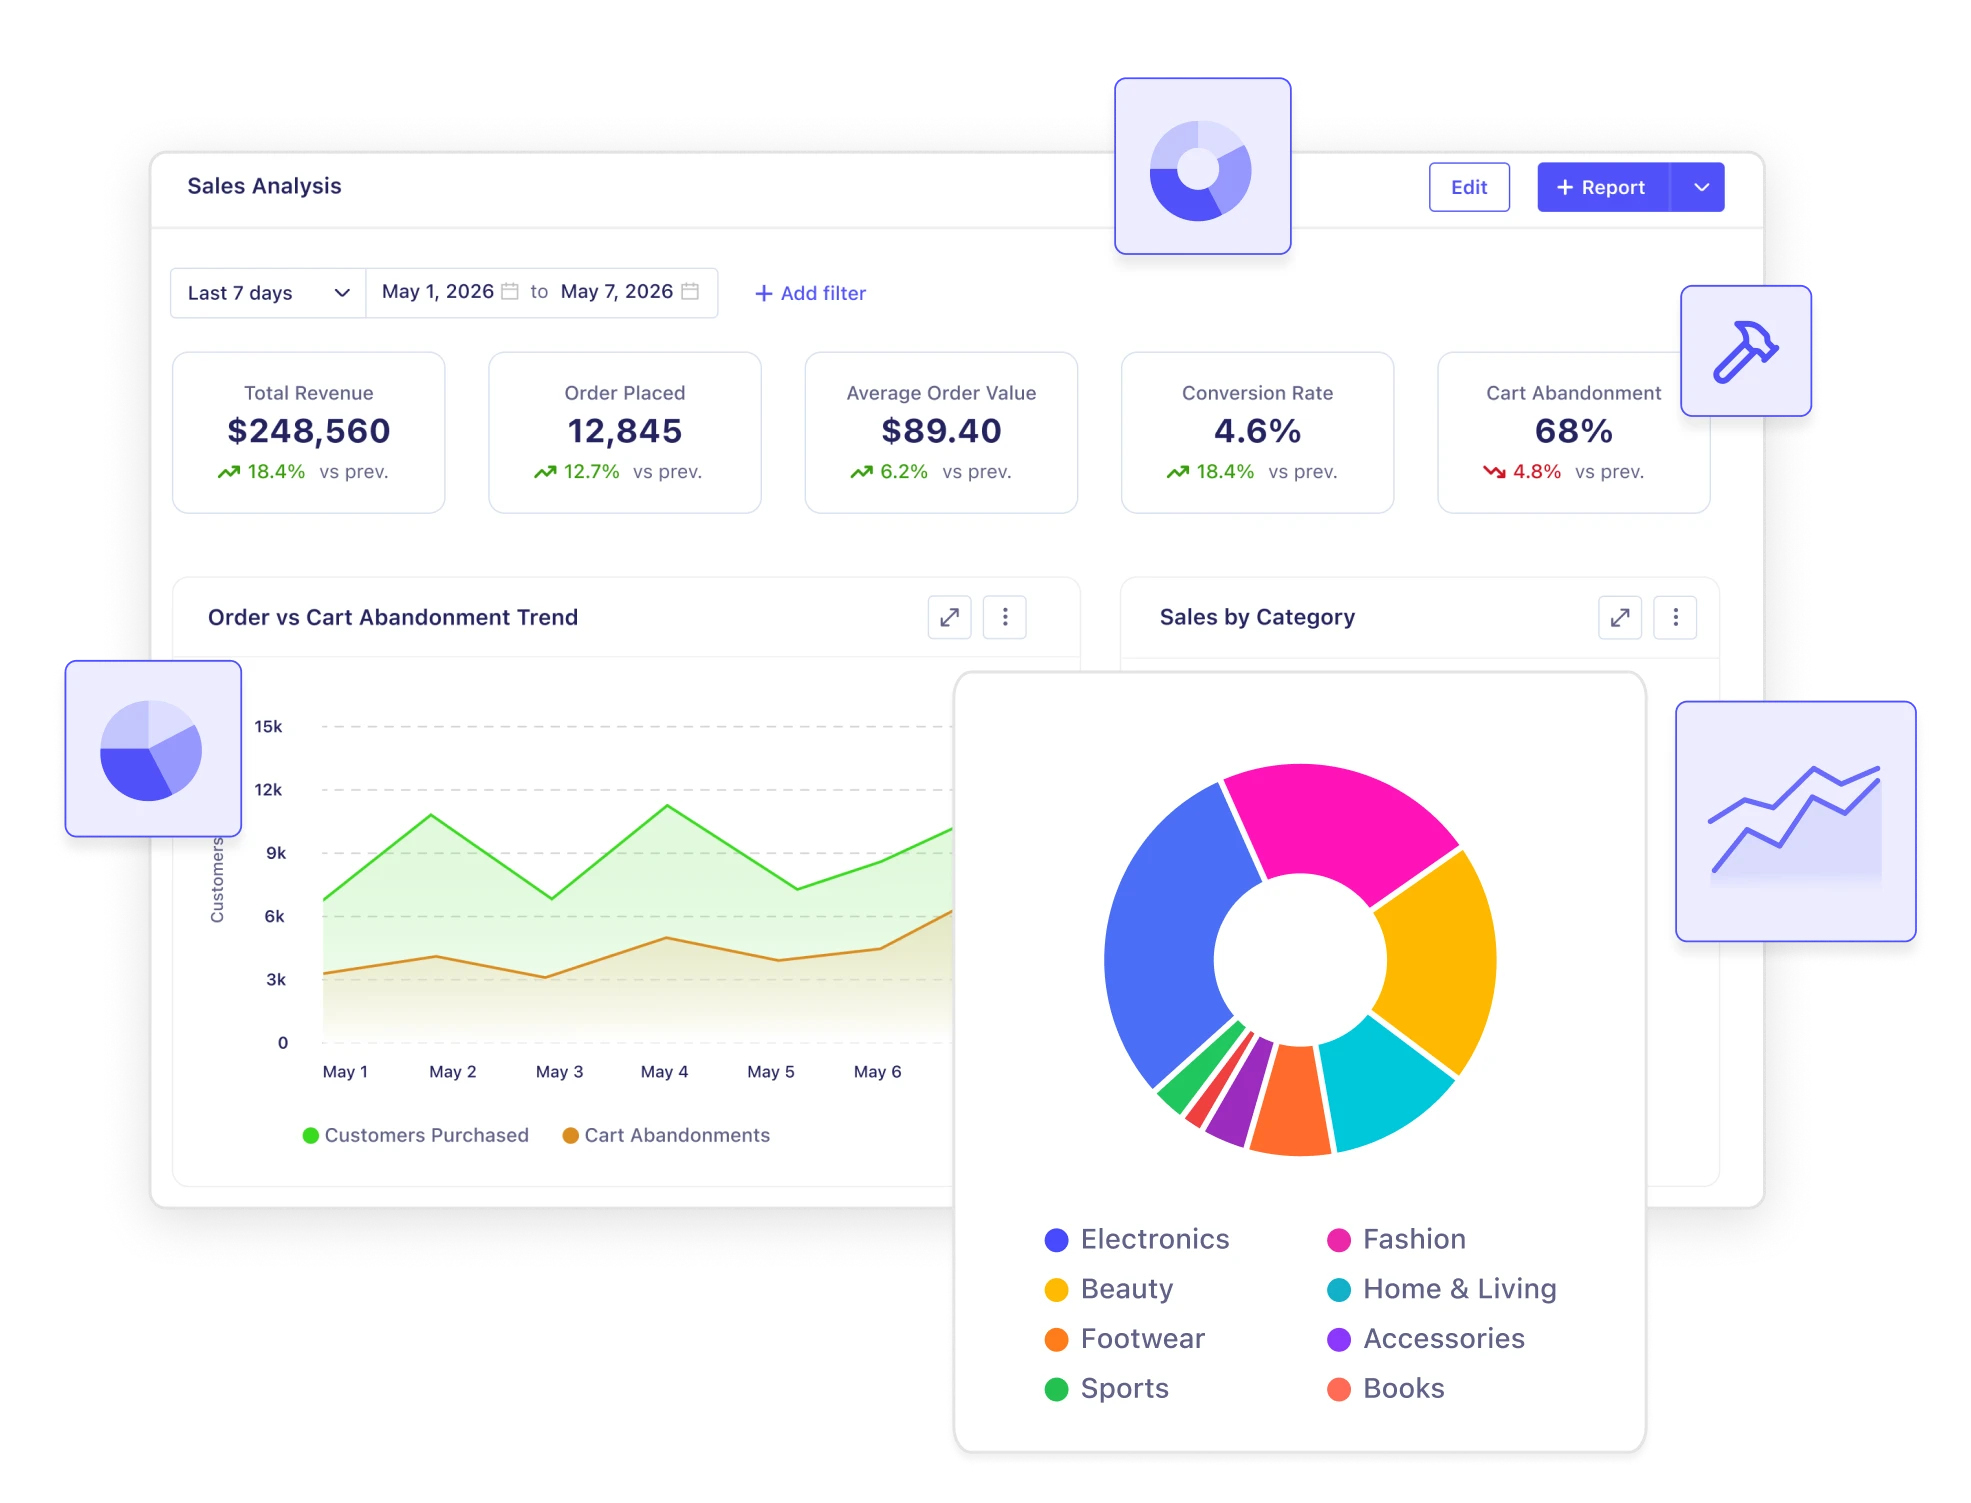Expand the Order vs Cart Abandonment chart

pos(949,617)
